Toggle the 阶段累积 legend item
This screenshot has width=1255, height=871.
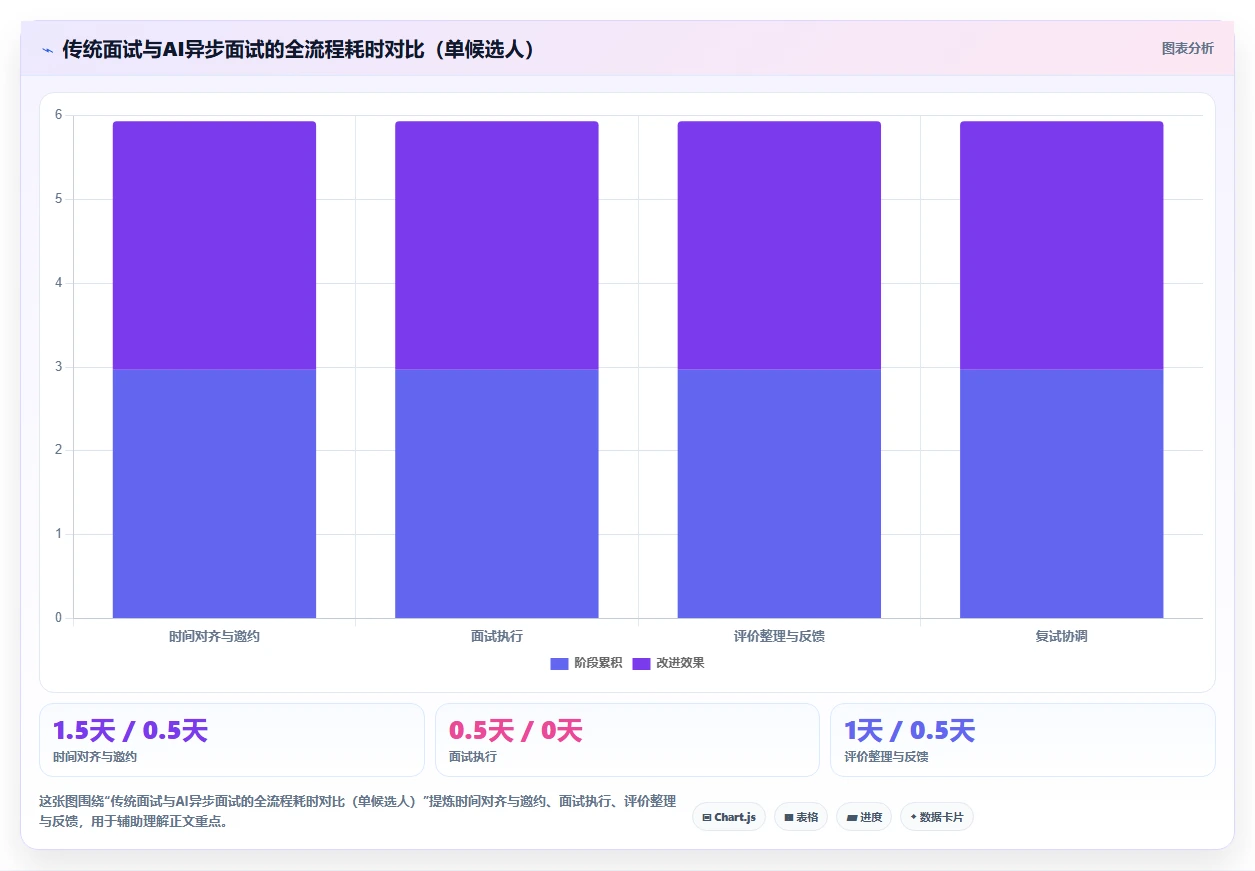pyautogui.click(x=586, y=663)
